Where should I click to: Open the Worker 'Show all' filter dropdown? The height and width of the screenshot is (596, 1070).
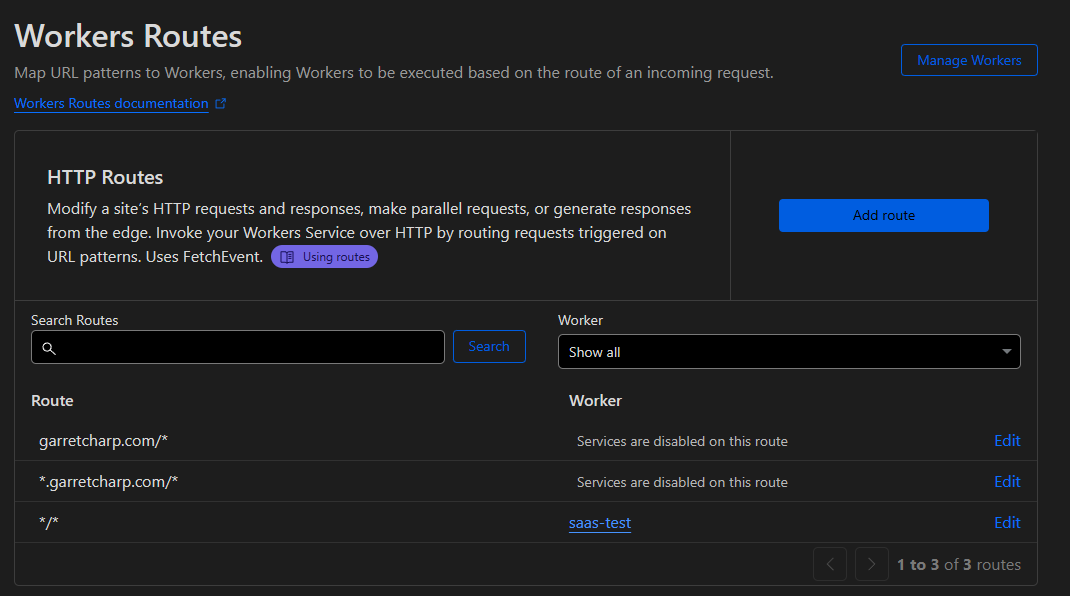coord(788,352)
